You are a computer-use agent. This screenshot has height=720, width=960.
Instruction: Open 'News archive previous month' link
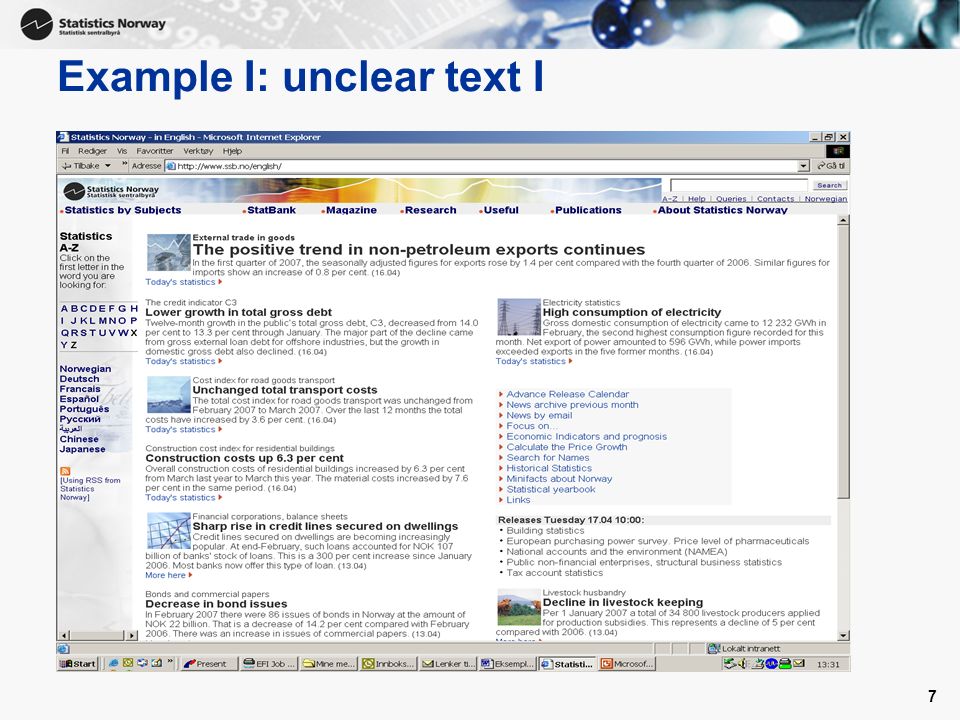(x=572, y=405)
